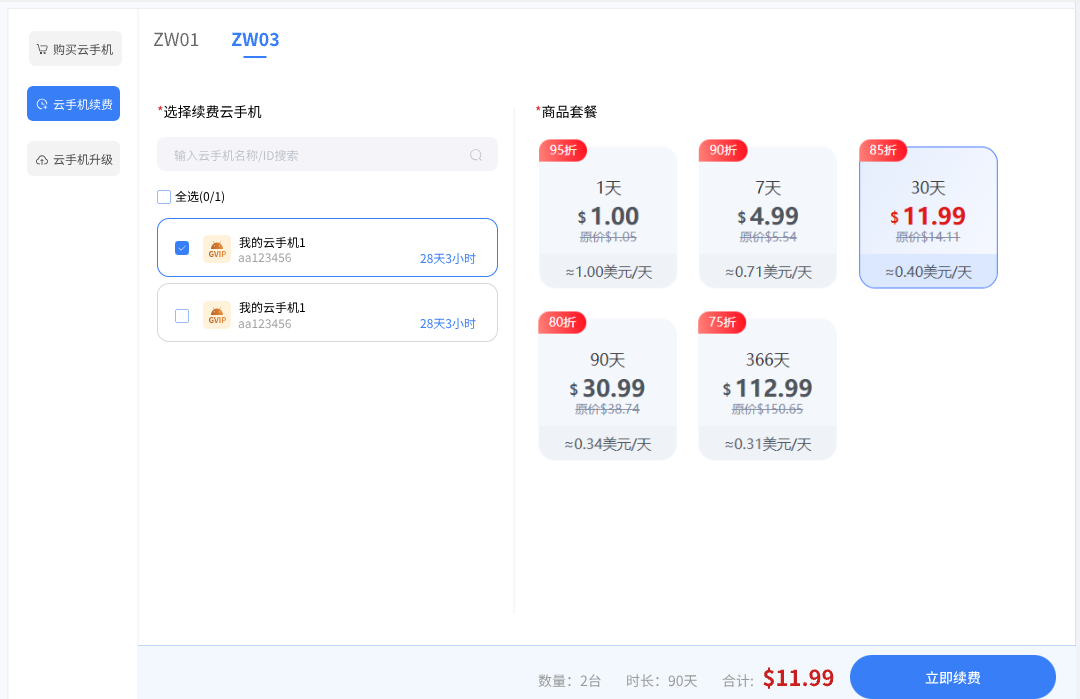Image resolution: width=1080 pixels, height=699 pixels.
Task: Click GVIP icon of the checked cloud phone
Action: point(217,249)
